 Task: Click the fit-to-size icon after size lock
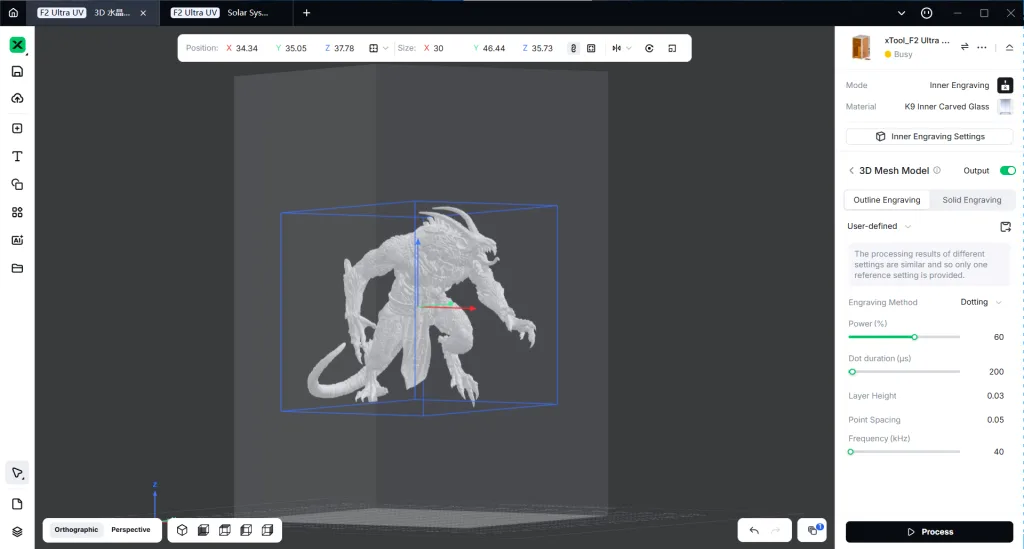pos(591,48)
